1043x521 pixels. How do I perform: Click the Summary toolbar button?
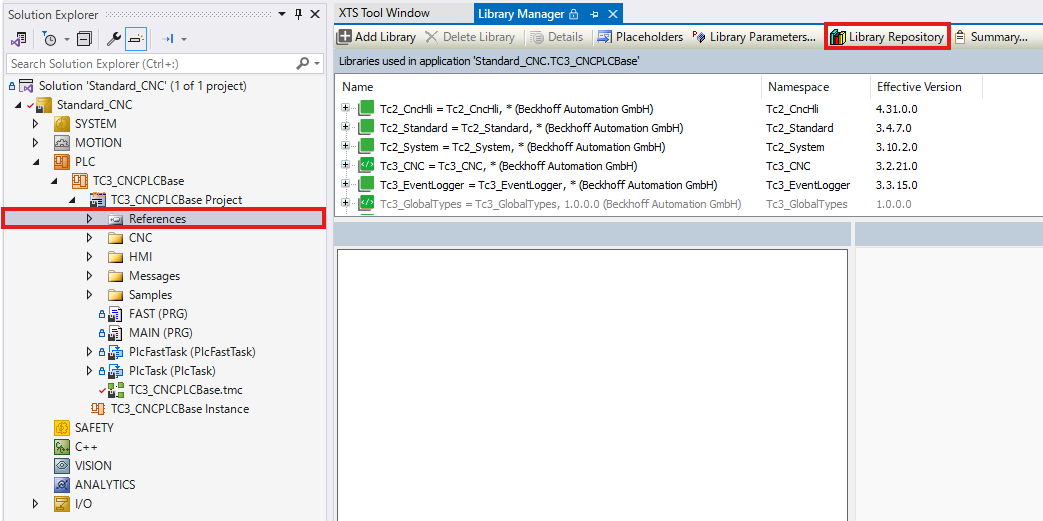point(991,37)
